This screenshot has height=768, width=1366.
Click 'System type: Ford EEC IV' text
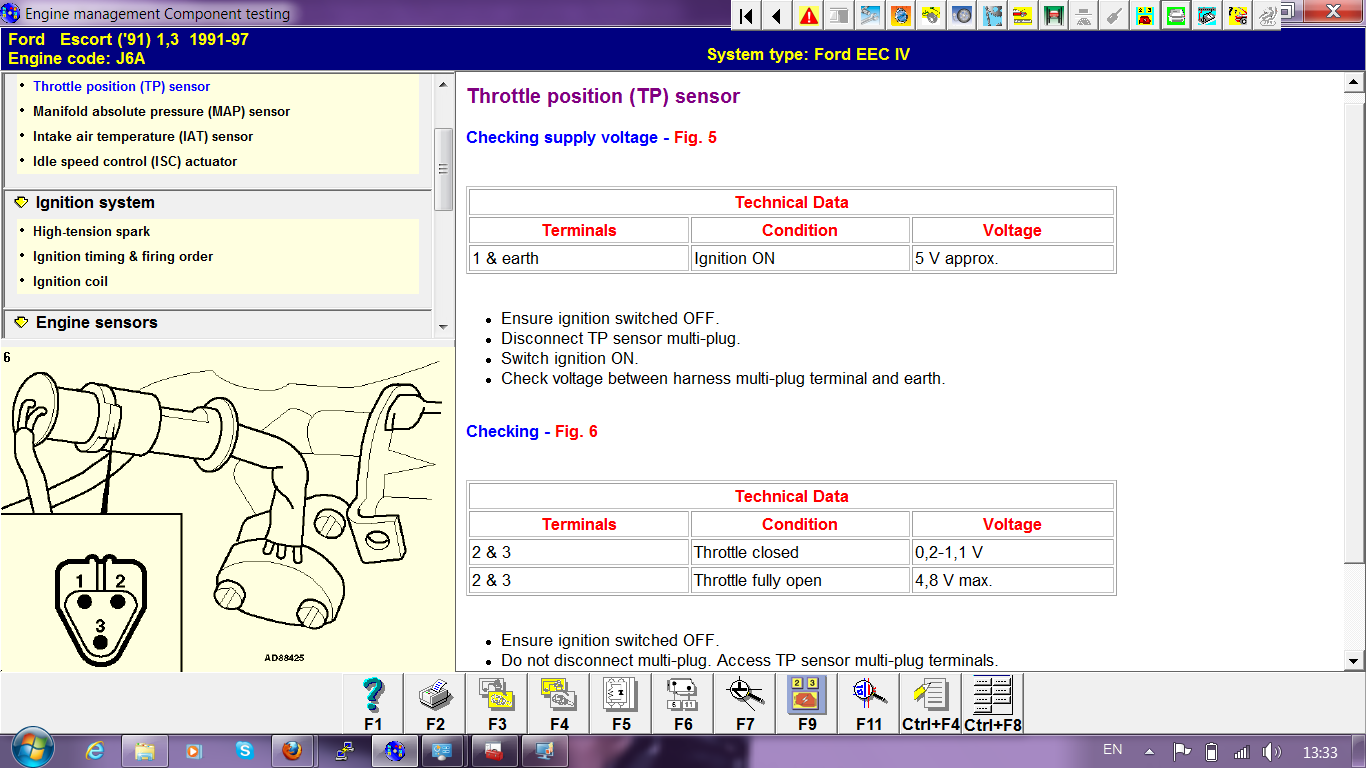click(808, 55)
